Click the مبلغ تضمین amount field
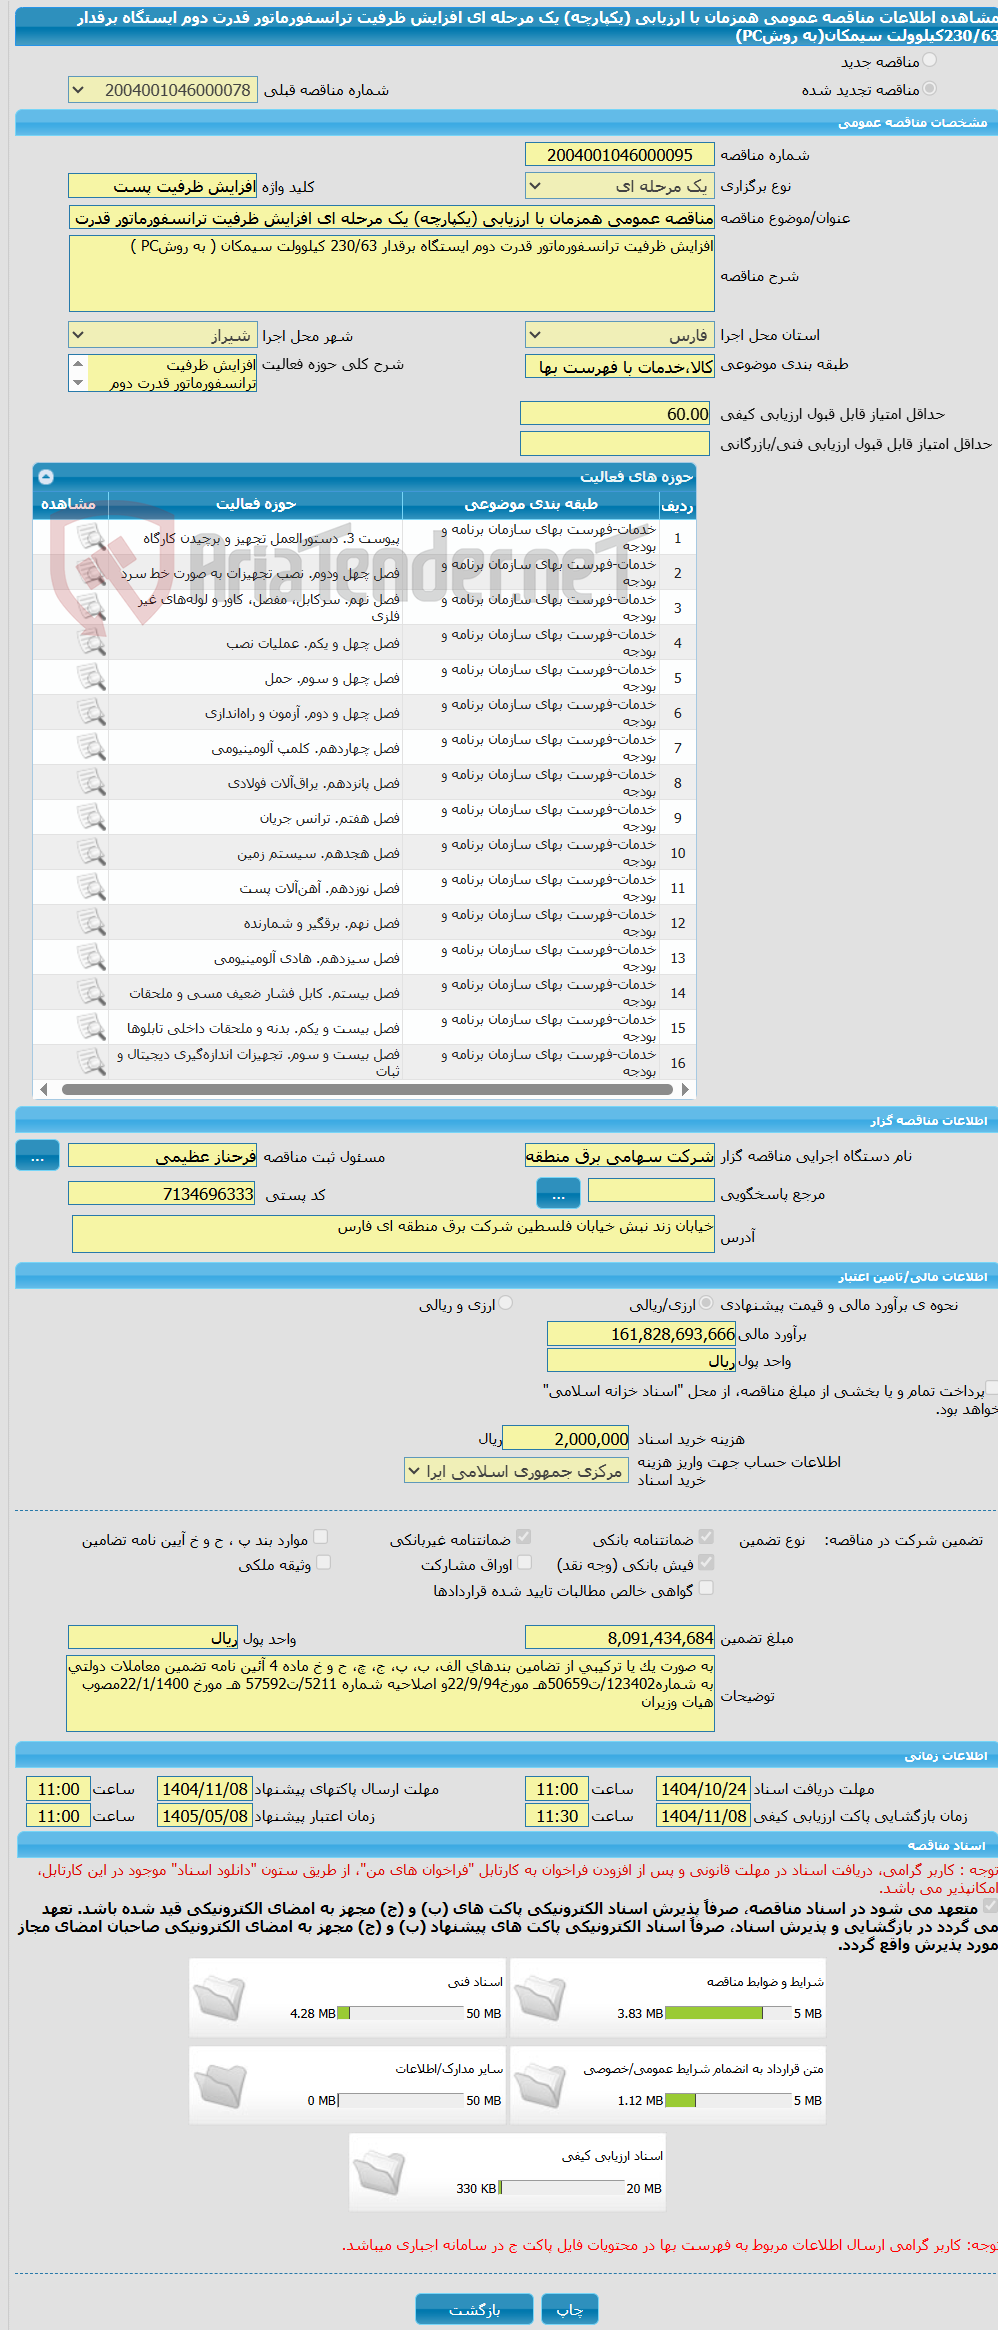 tap(620, 1637)
